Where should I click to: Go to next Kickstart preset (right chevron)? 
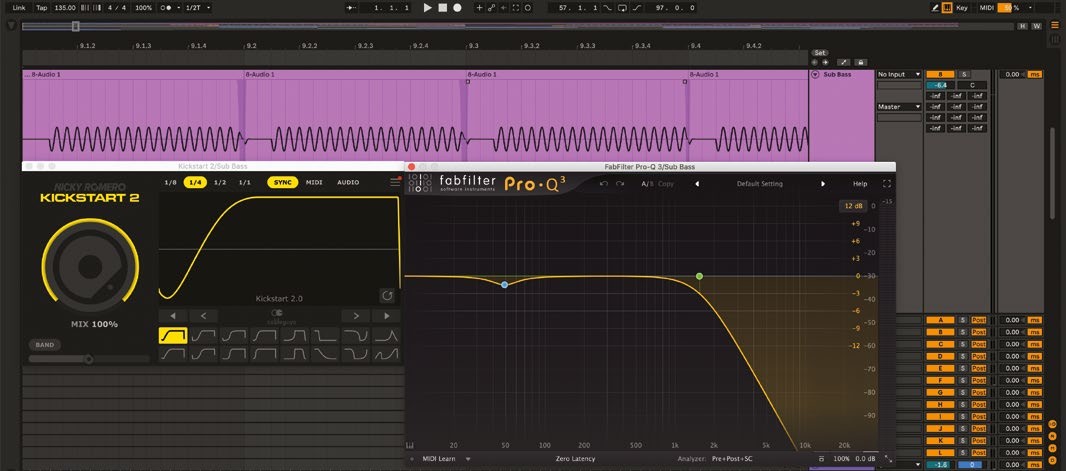[x=355, y=315]
